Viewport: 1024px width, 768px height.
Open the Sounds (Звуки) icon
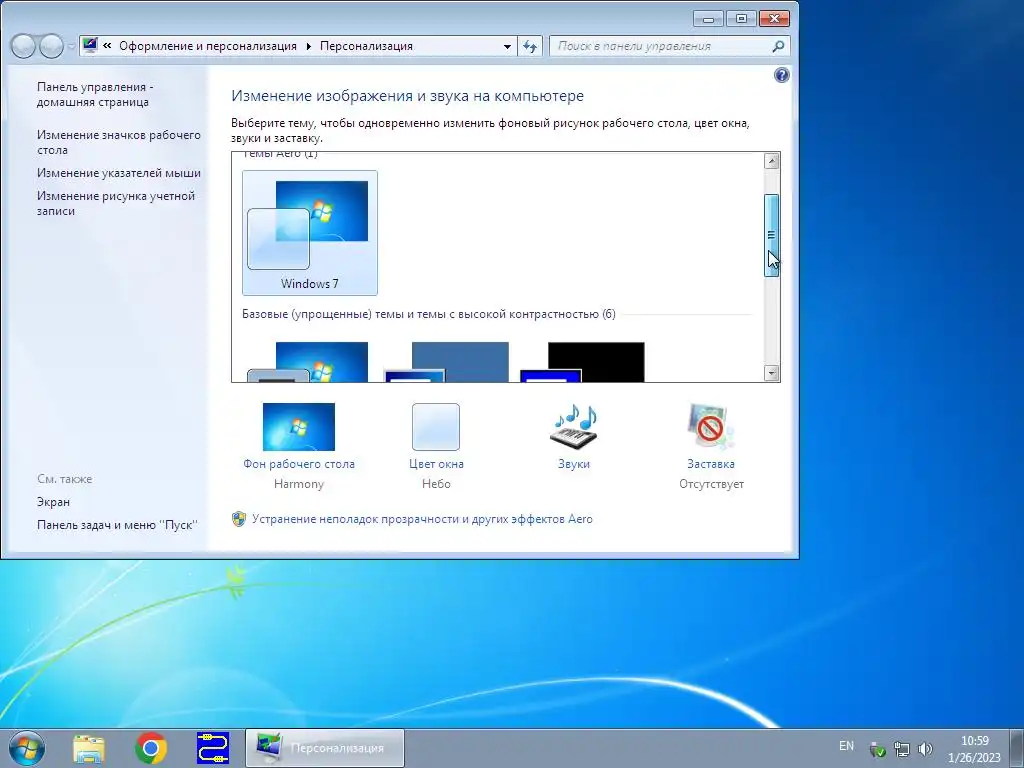573,426
